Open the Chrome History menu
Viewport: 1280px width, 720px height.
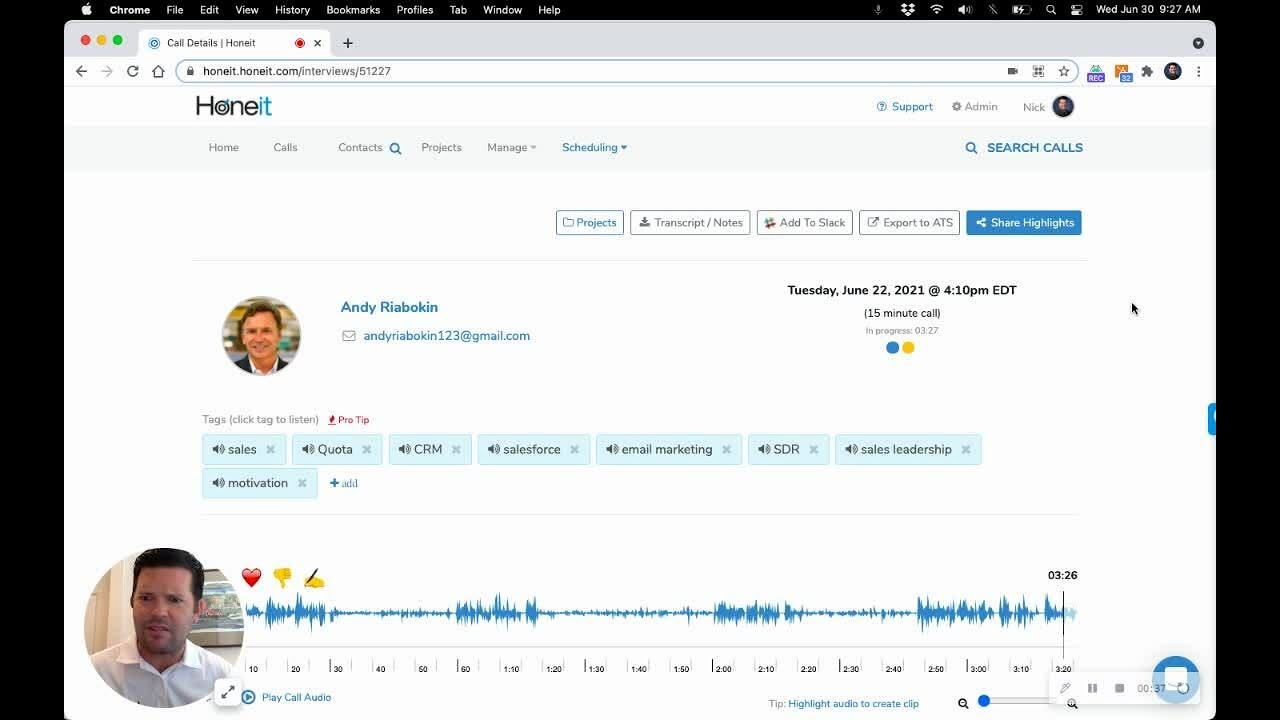point(292,10)
